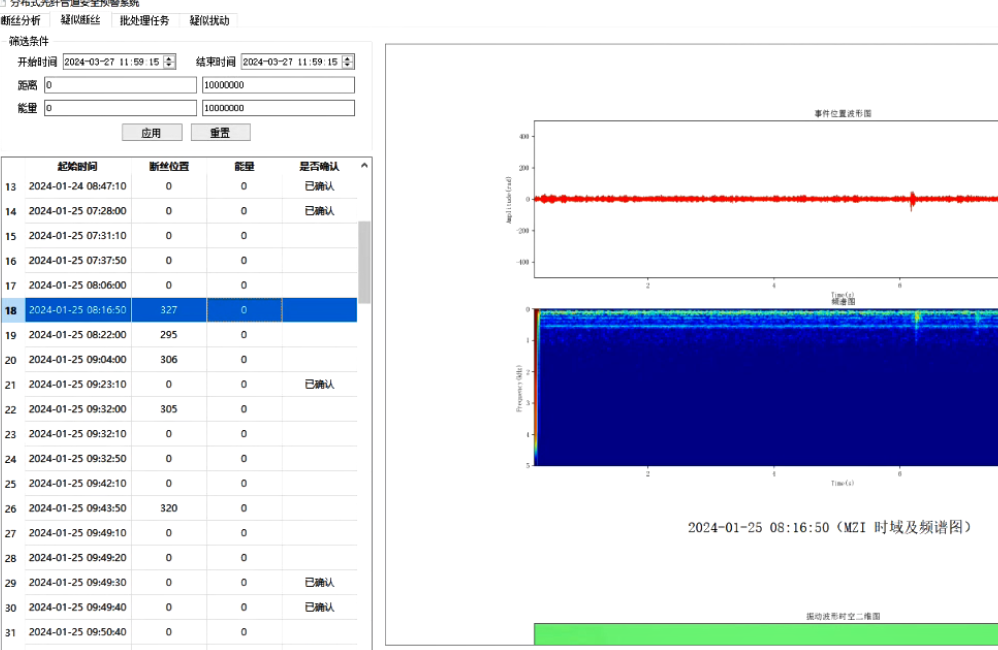
Task: Switch to the 断丝分析 tab
Action: (21, 20)
